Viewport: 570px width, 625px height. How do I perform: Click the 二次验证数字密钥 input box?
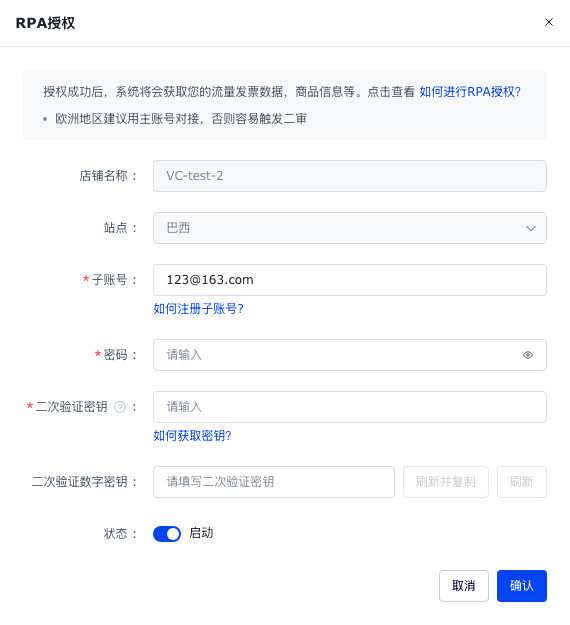click(x=274, y=482)
